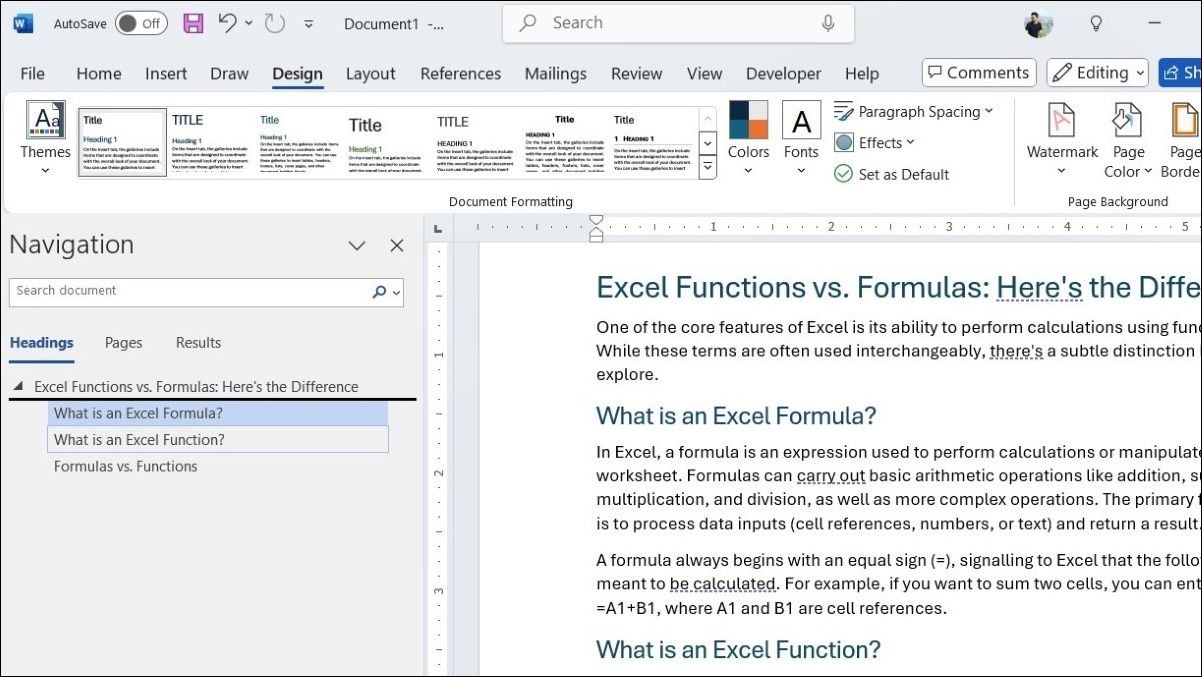Viewport: 1202px width, 677px height.
Task: Jump to 'What is an Excel Function?' navigation item
Action: pos(218,440)
